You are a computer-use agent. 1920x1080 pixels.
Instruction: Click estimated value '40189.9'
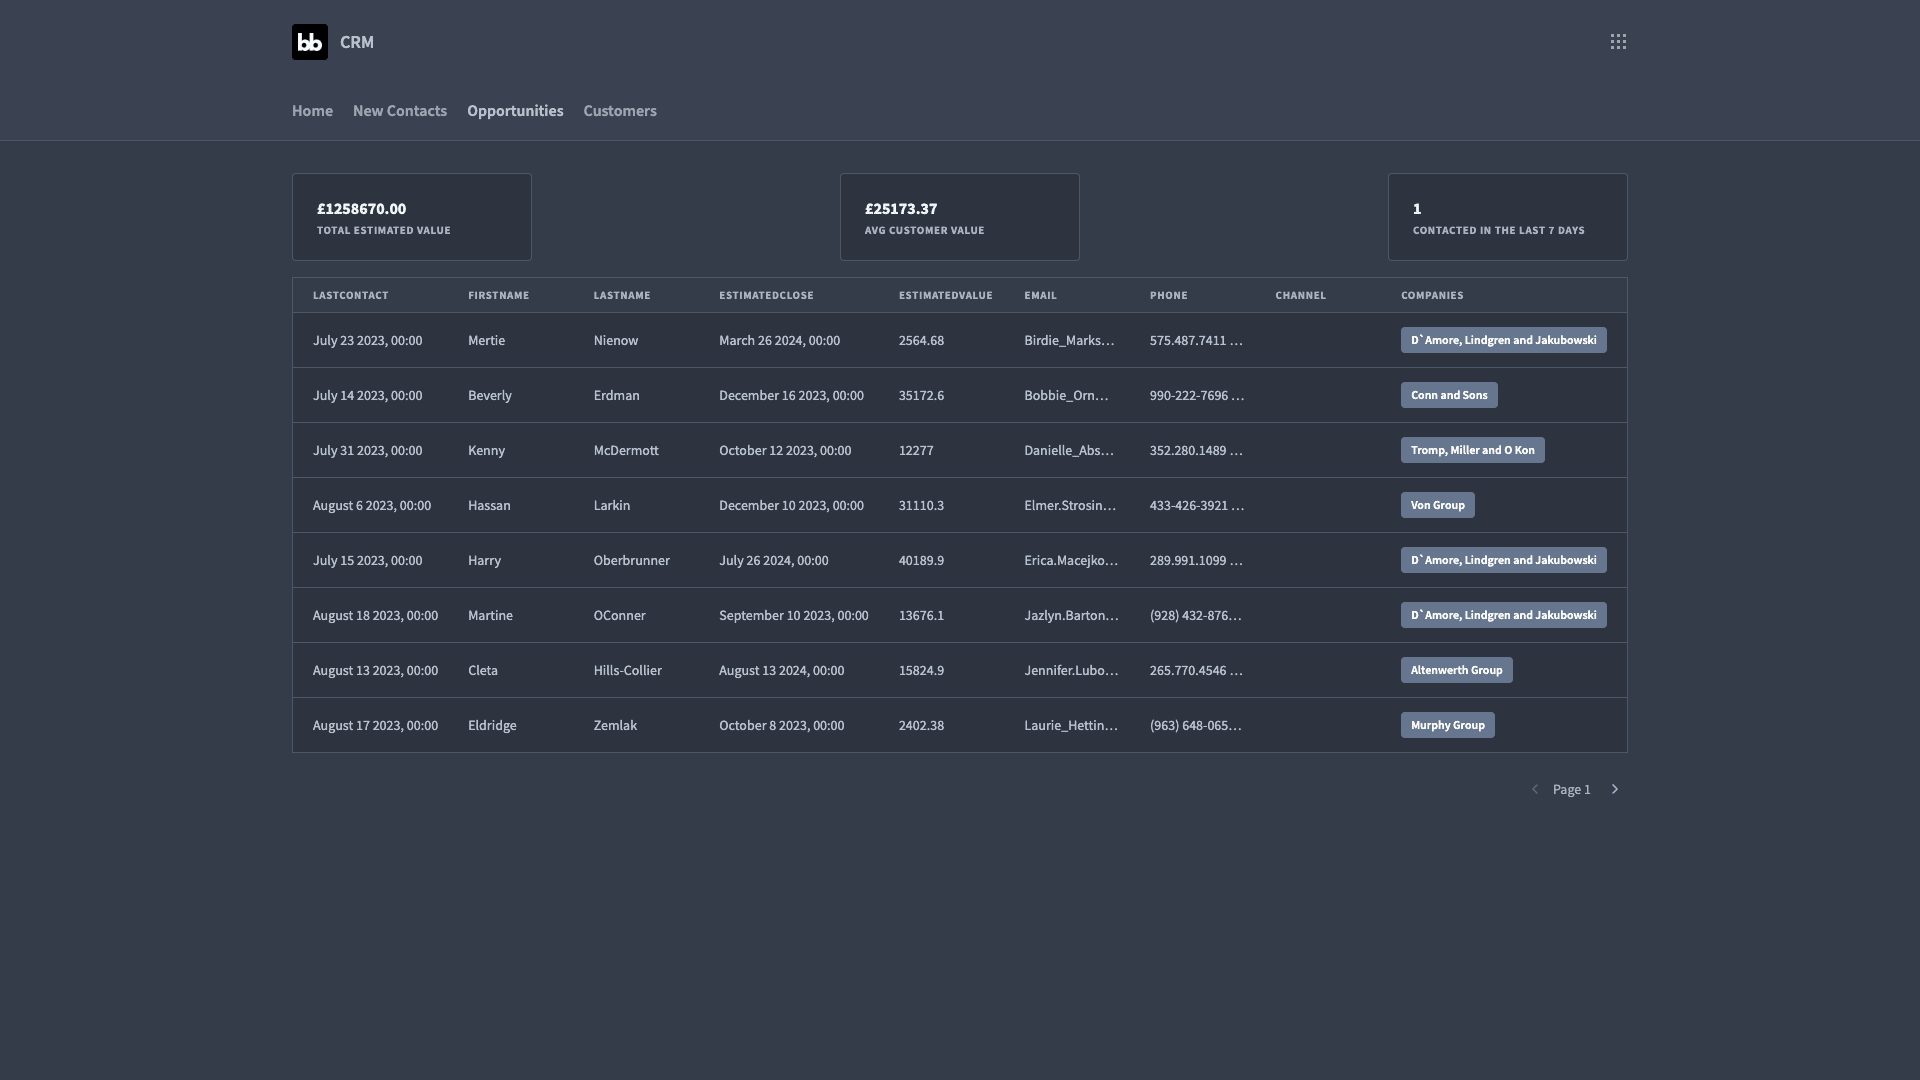point(921,560)
